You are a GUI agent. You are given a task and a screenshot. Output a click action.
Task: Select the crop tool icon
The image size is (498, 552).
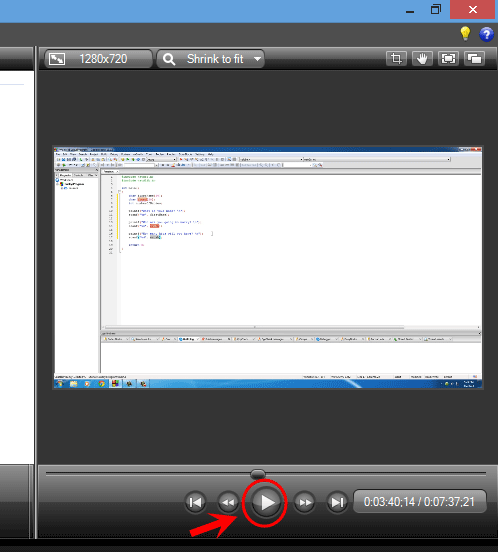[x=396, y=58]
